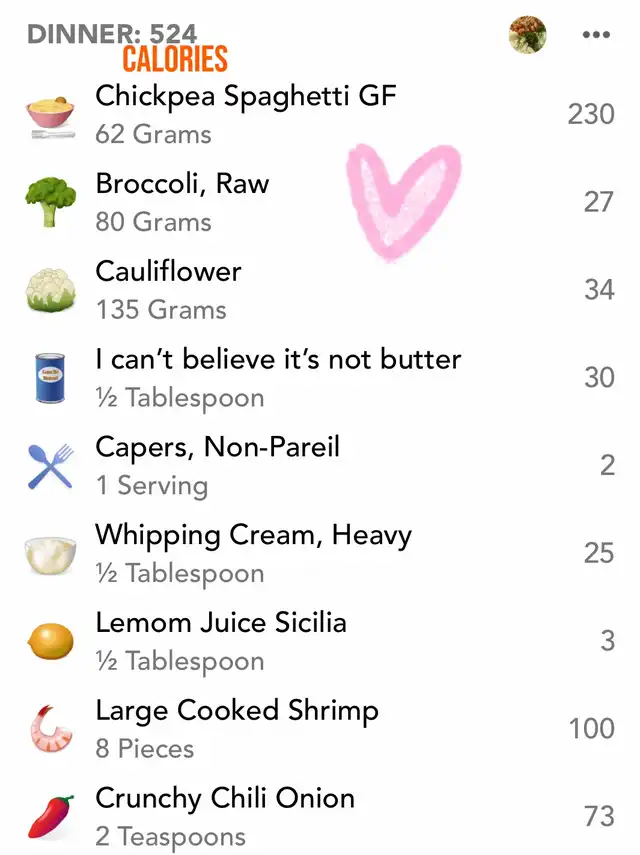Tap the lemon icon

(50, 641)
